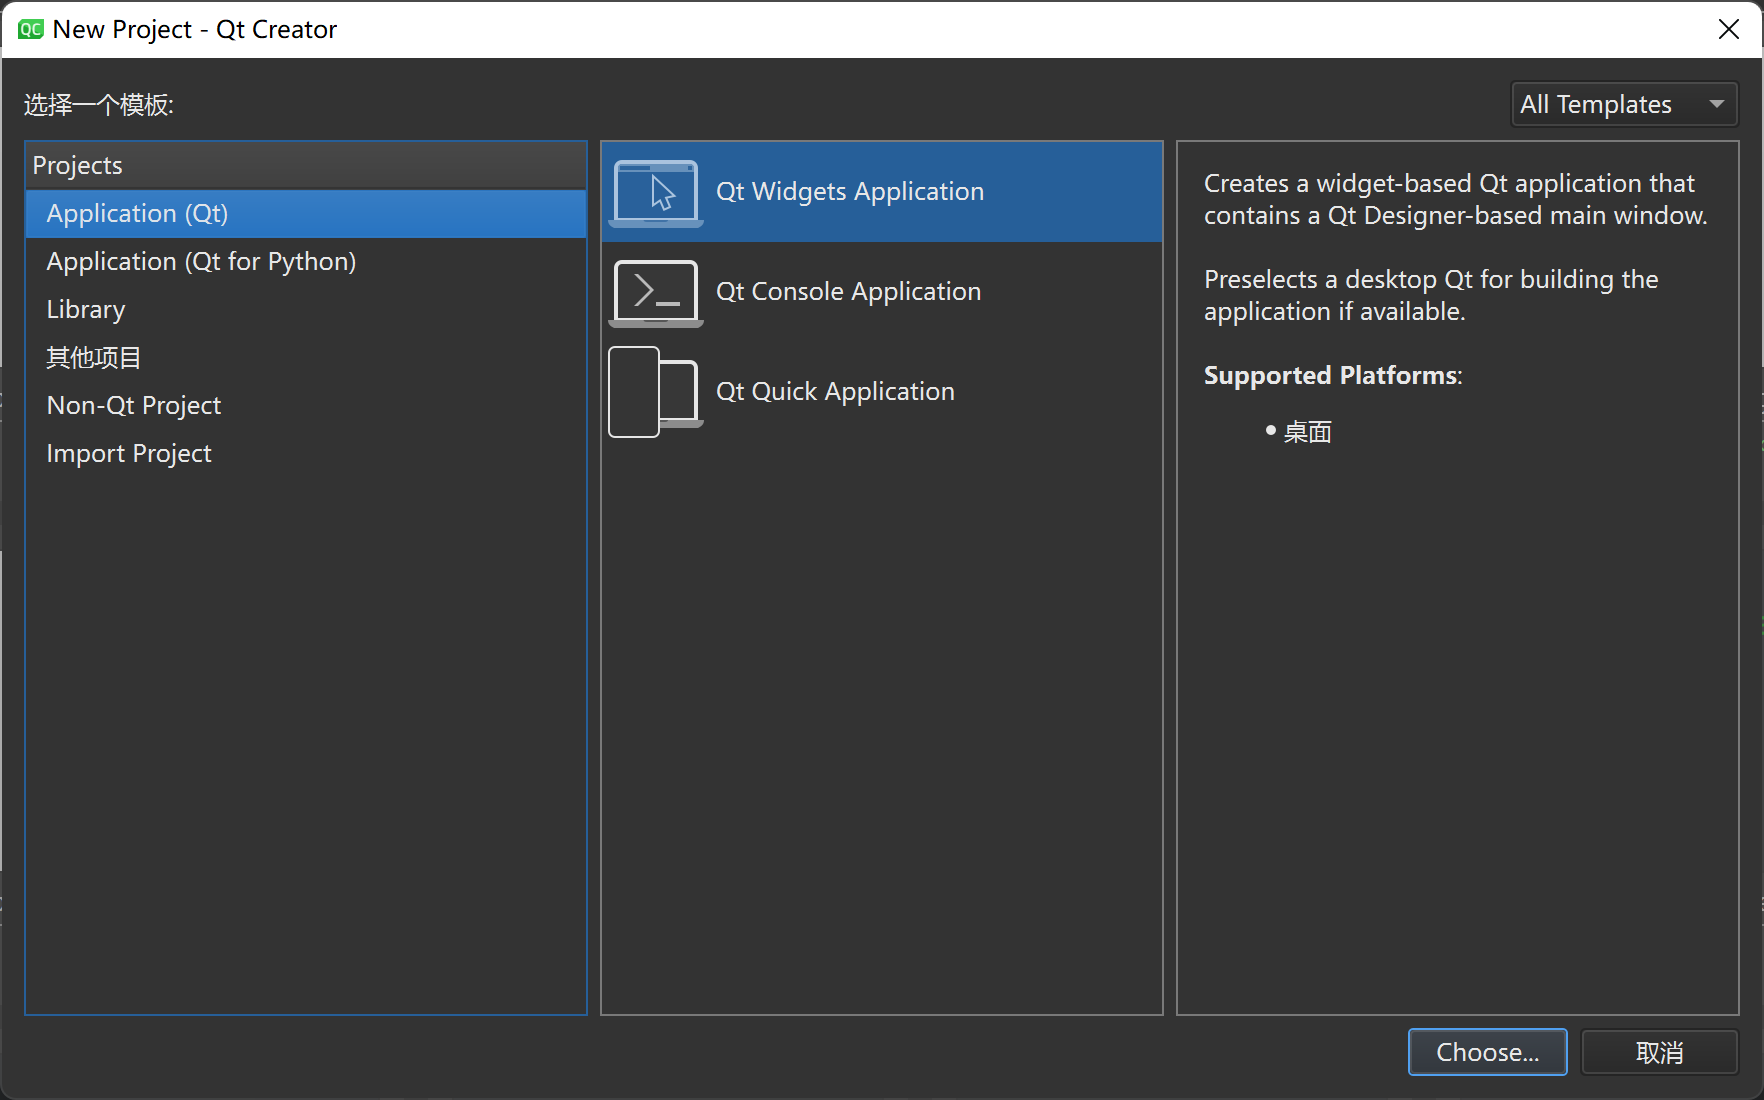Click the 取消 cancel button
The height and width of the screenshot is (1100, 1764).
tap(1659, 1052)
